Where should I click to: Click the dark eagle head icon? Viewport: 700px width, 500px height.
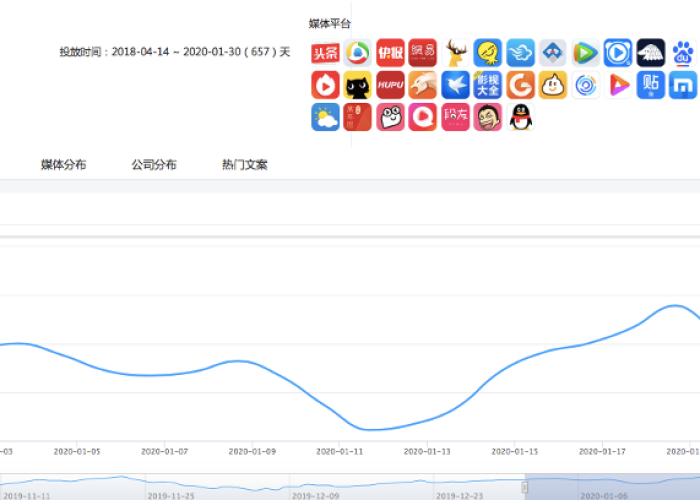tap(651, 53)
